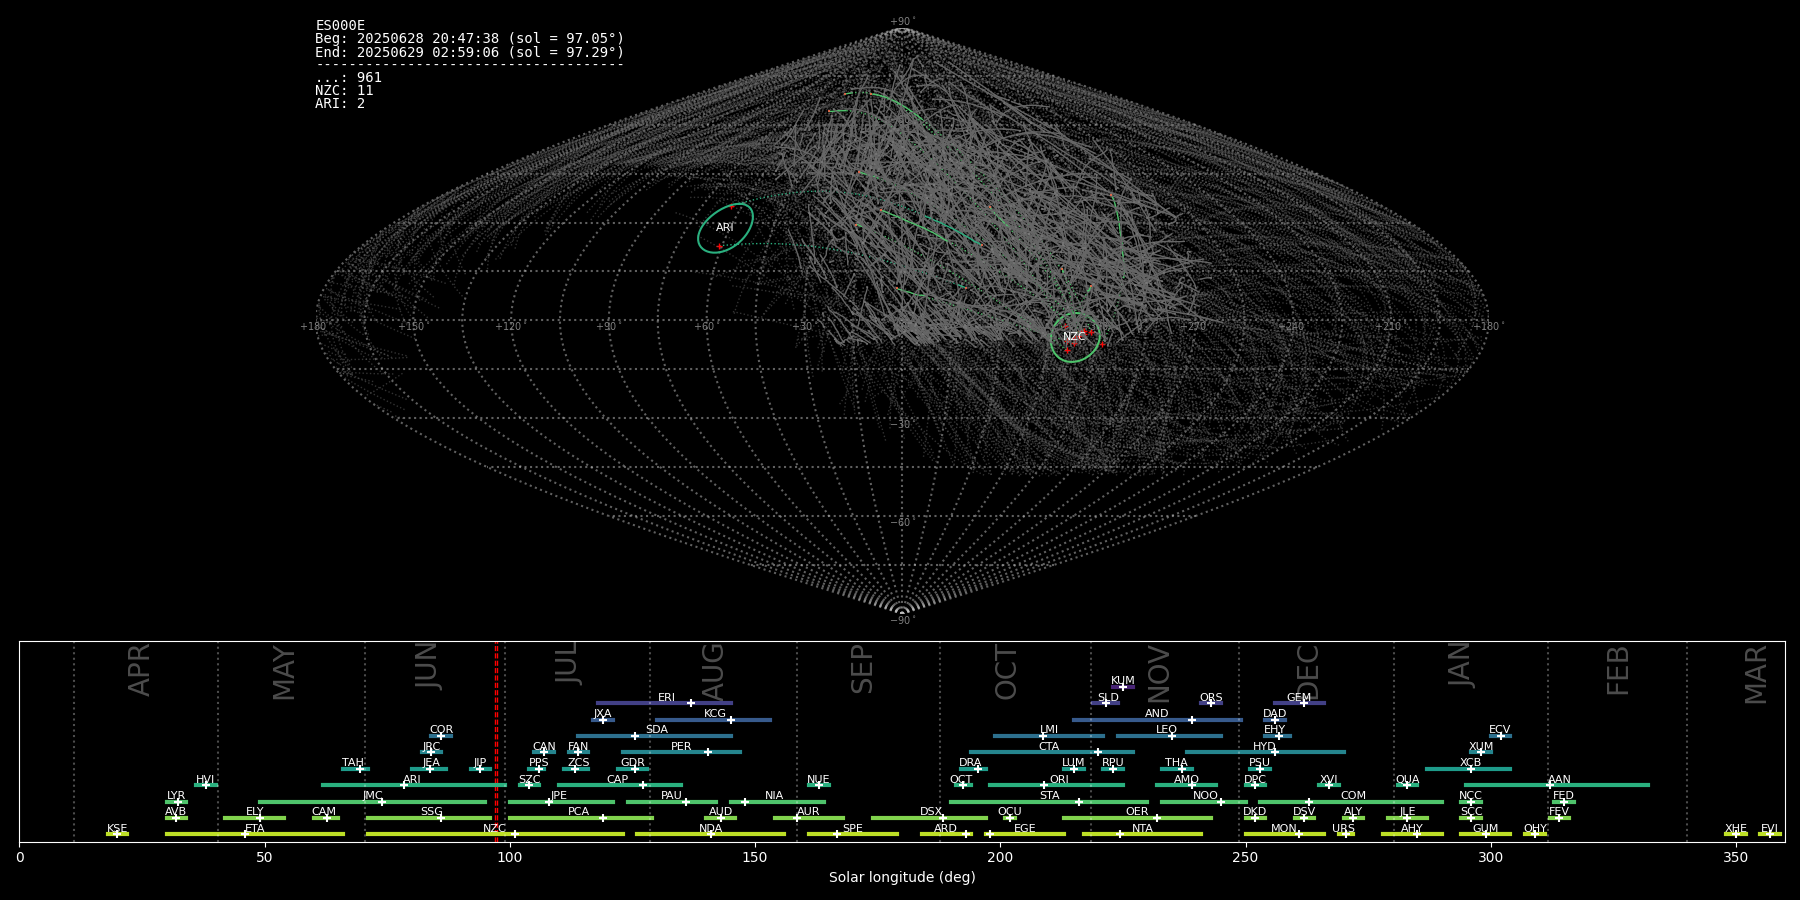Click the +150° longitude label on the map
This screenshot has height=900, width=1800.
411,326
